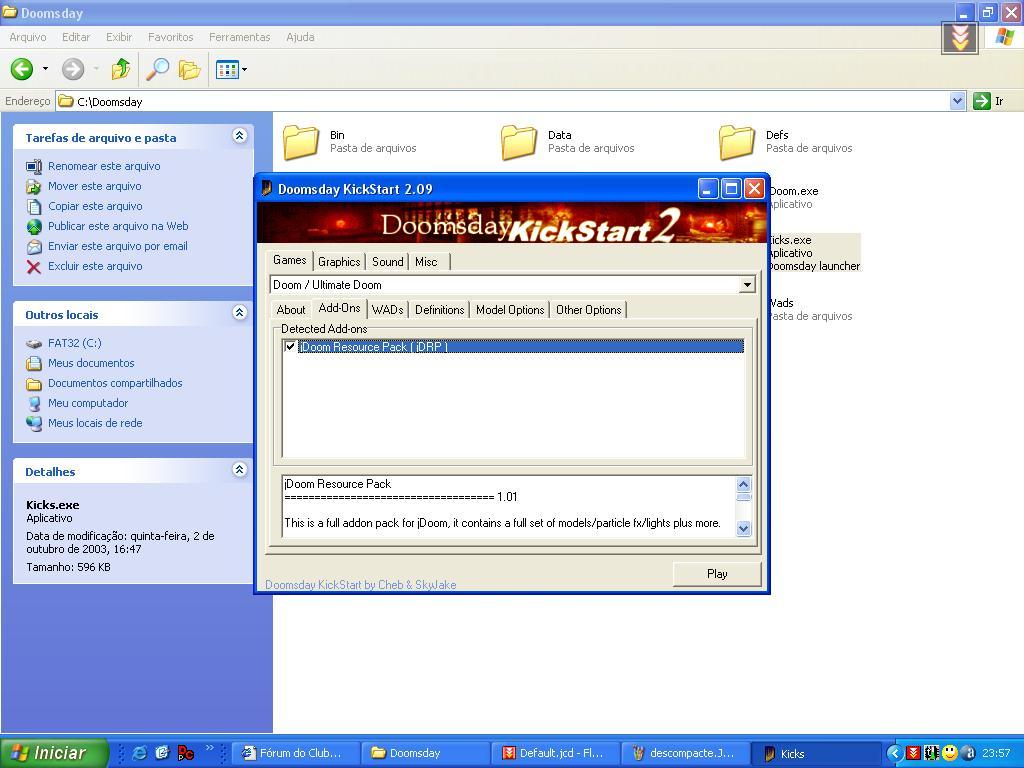The height and width of the screenshot is (768, 1024).
Task: Open the Data folder
Action: [x=519, y=142]
